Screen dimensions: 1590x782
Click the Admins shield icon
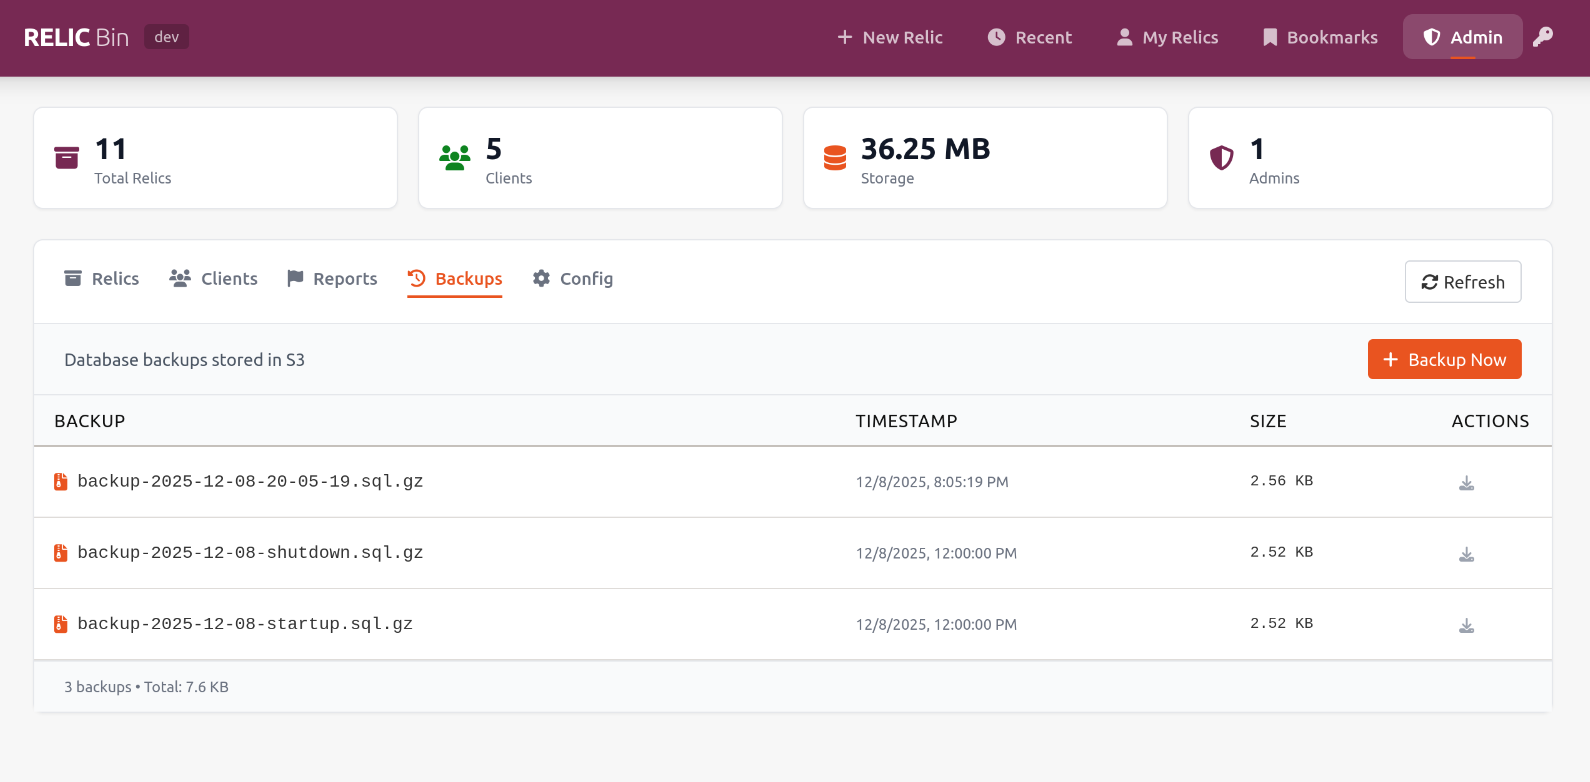click(1221, 158)
